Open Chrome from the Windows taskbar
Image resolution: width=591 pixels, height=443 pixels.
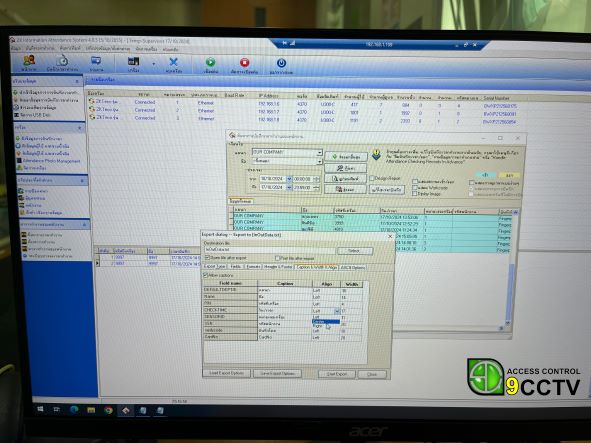coord(108,411)
